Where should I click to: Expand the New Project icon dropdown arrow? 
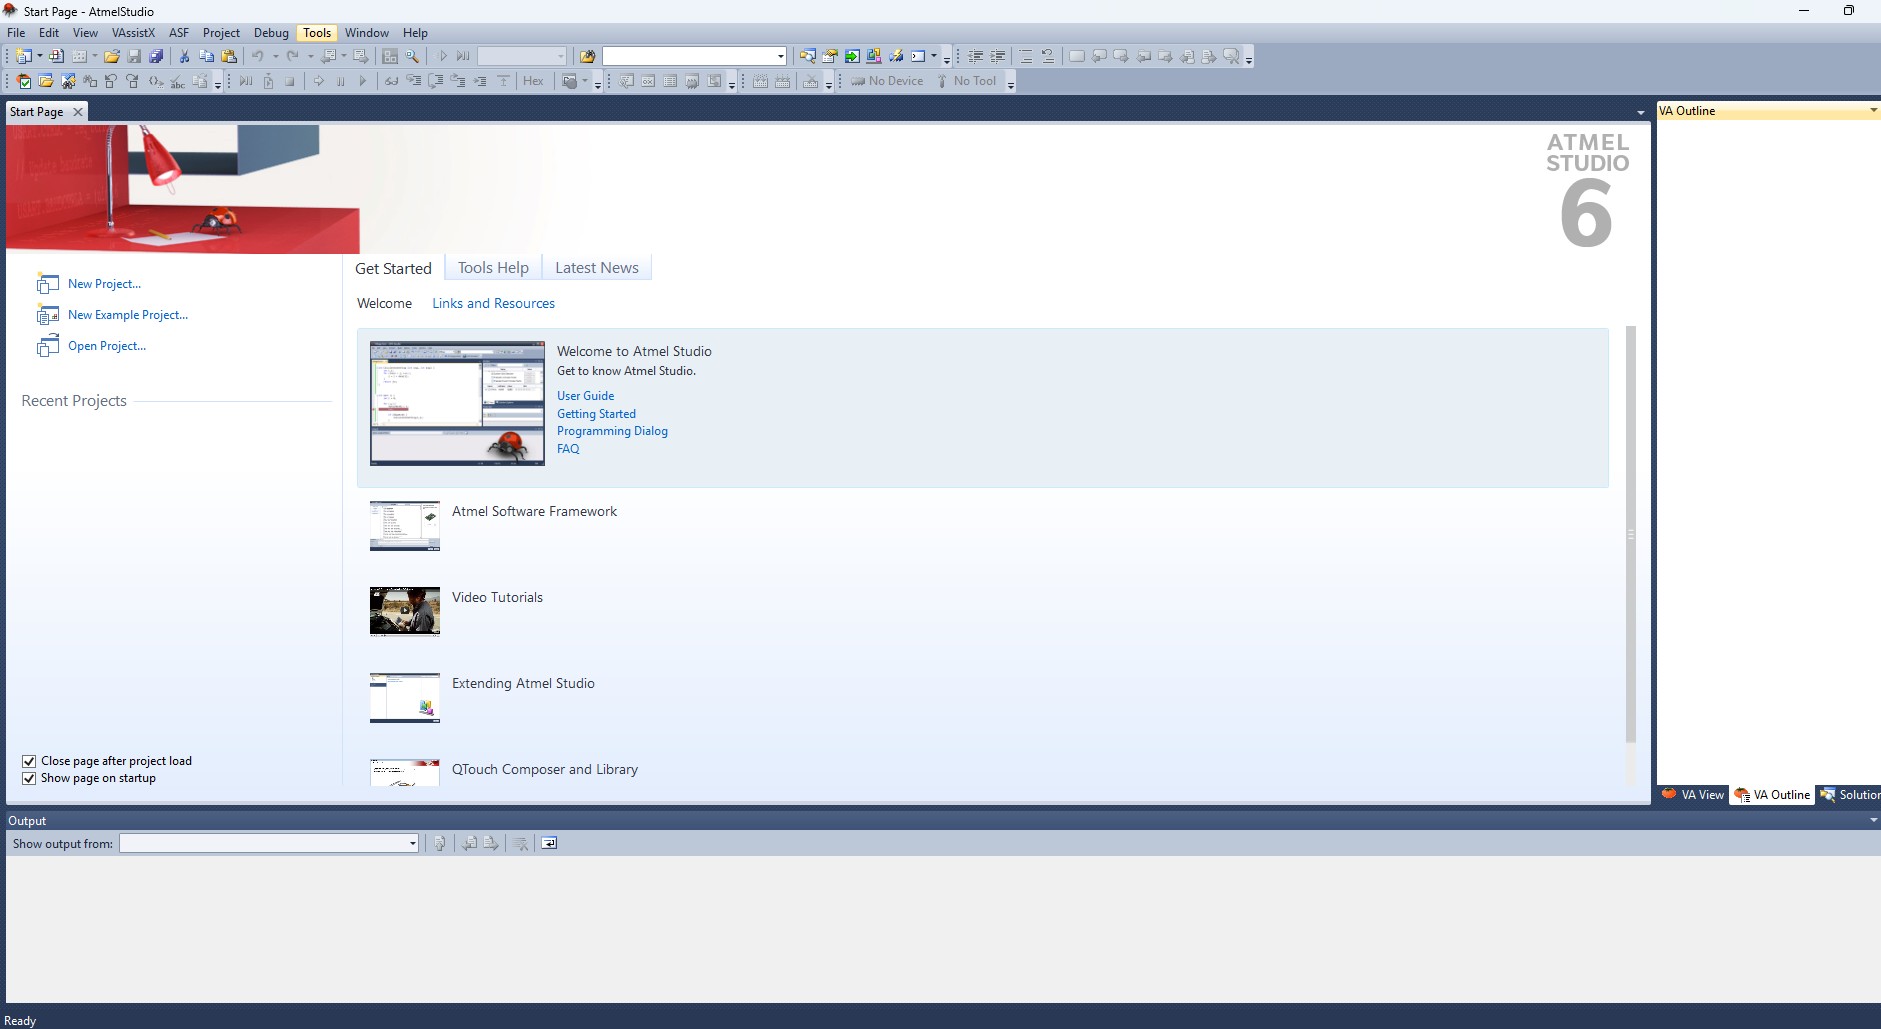(40, 56)
